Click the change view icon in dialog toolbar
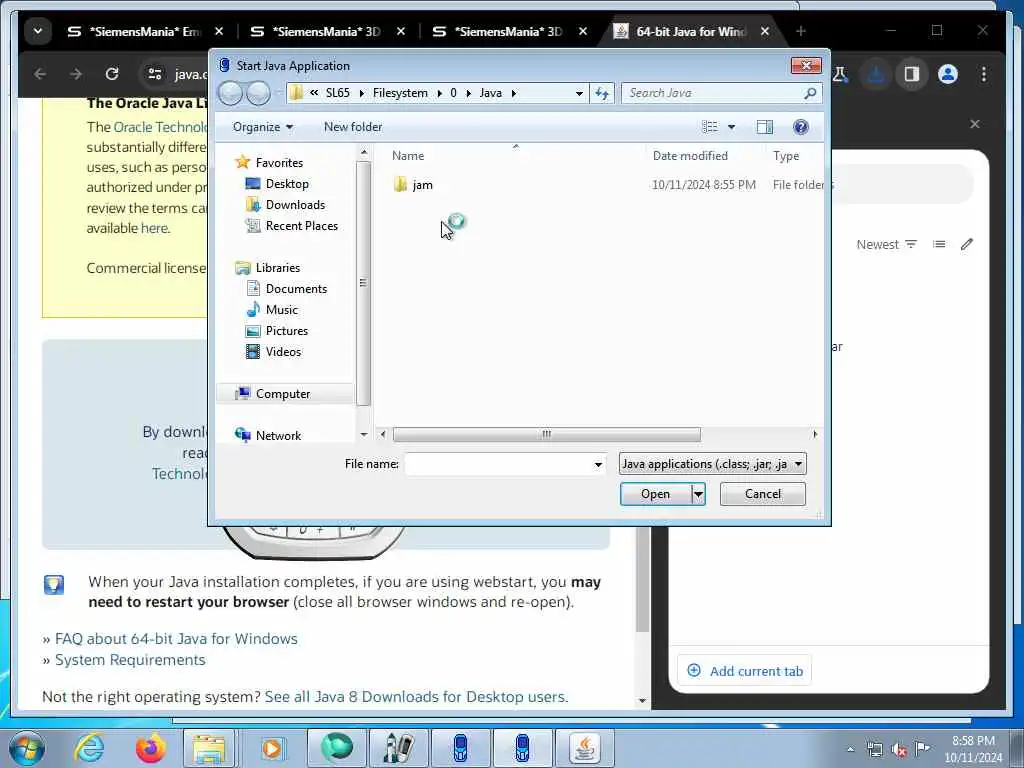This screenshot has width=1024, height=768. click(x=710, y=127)
